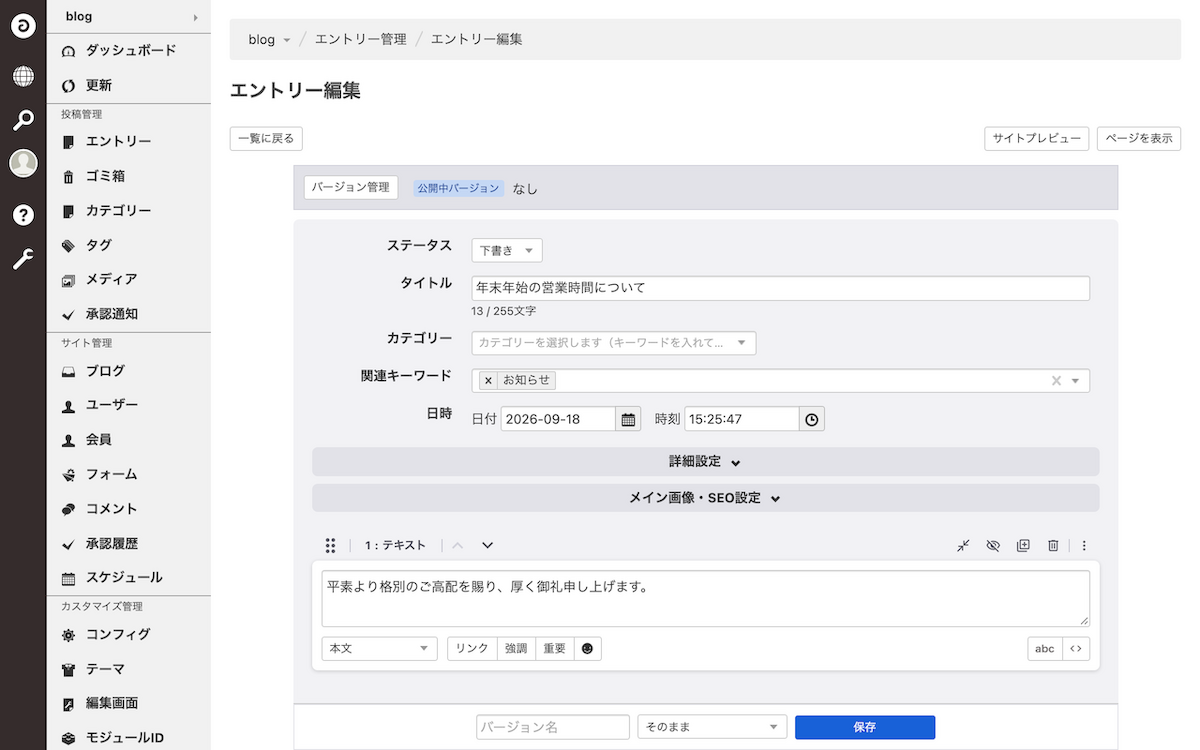Open the help question mark icon
1200x750 pixels.
[x=23, y=215]
